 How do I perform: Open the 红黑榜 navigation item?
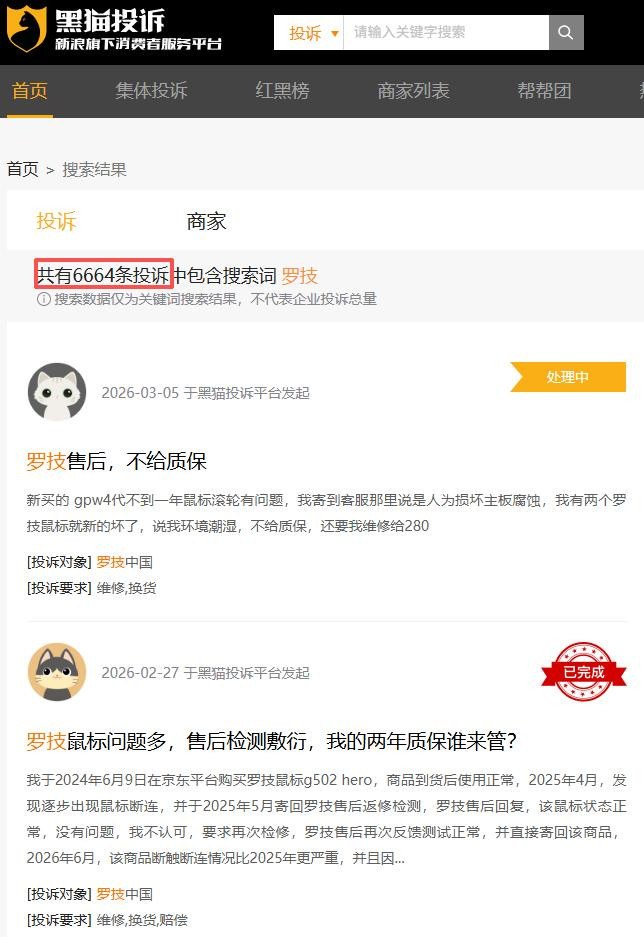[282, 91]
